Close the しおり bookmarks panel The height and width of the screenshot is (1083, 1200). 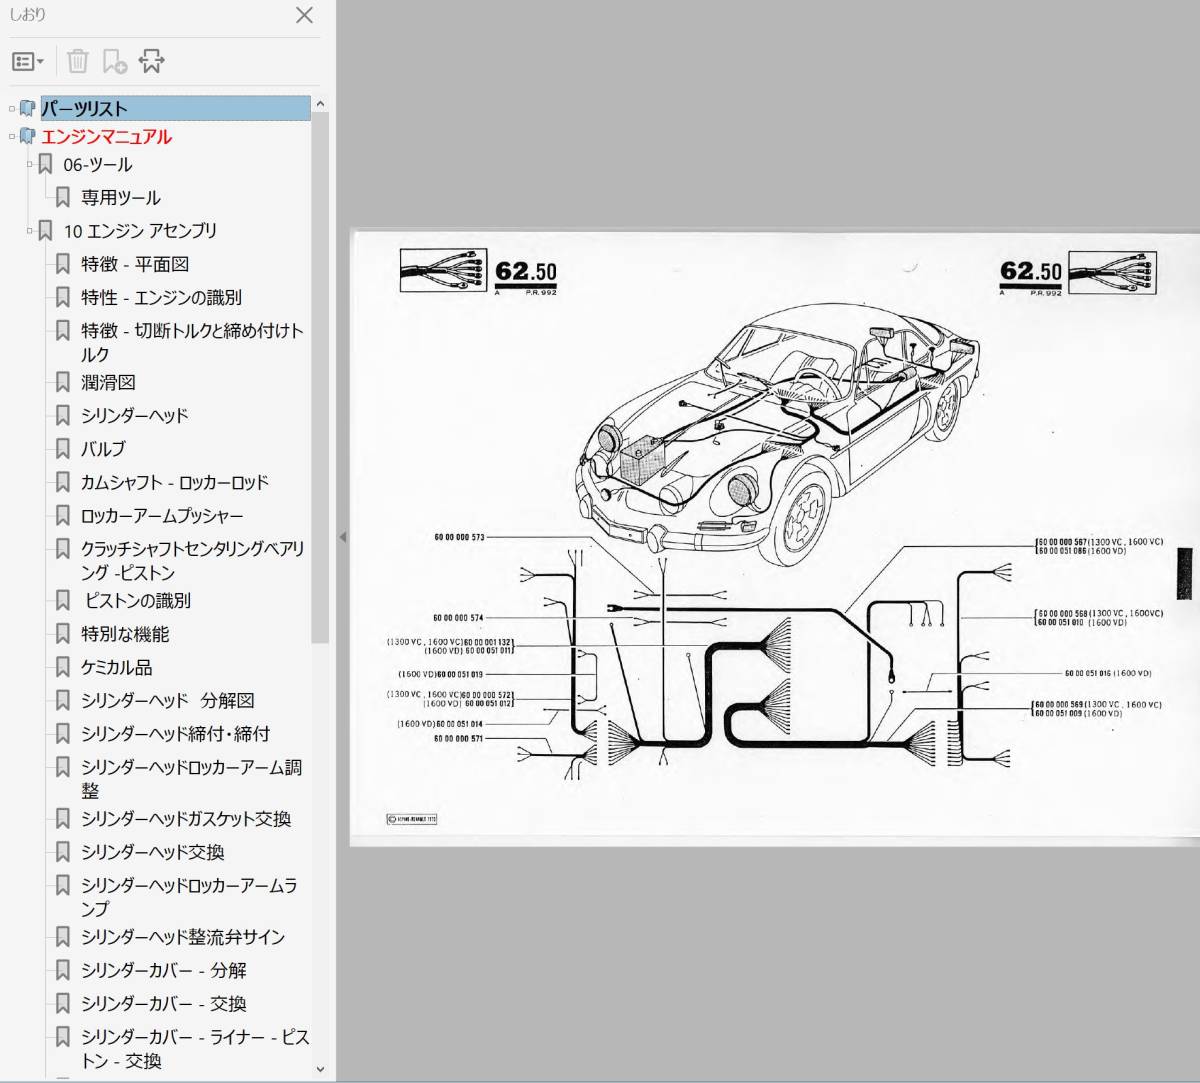(x=304, y=15)
